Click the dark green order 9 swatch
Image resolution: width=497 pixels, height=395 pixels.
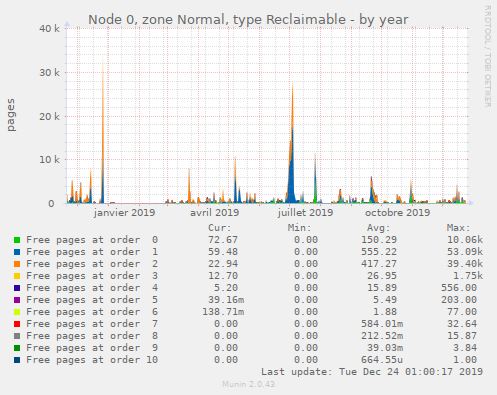pos(17,348)
